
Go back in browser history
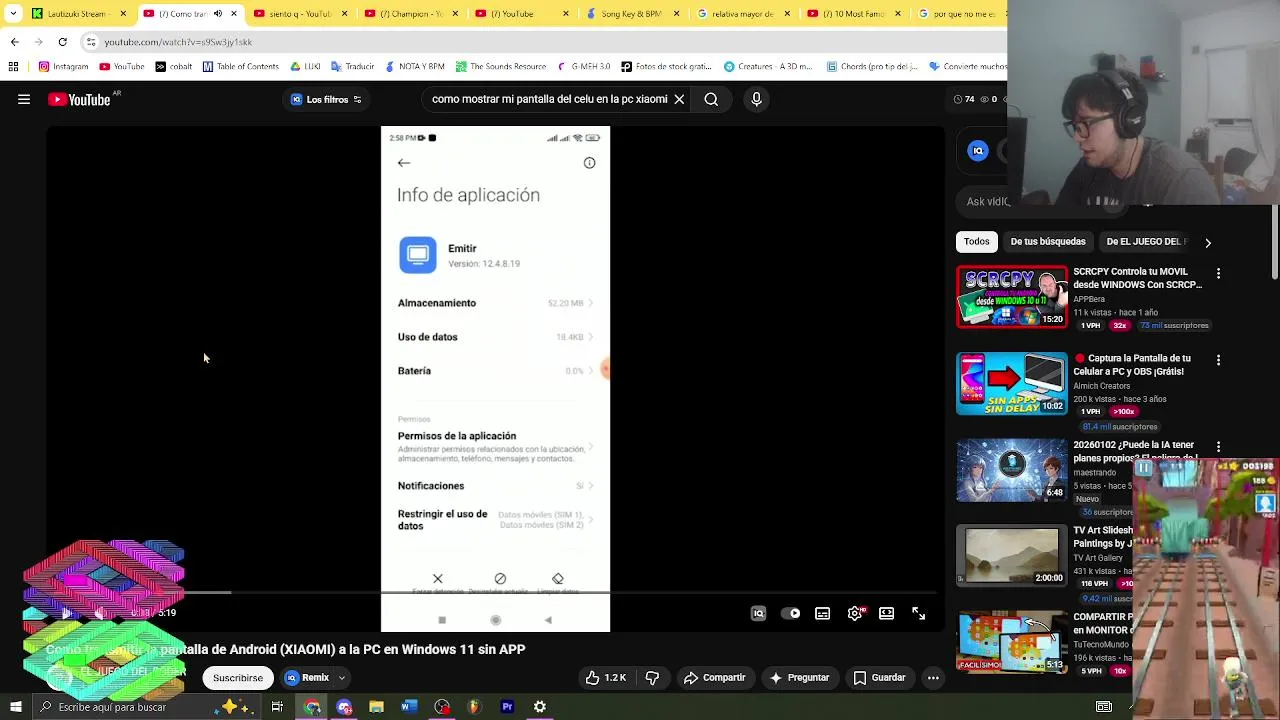click(x=14, y=42)
